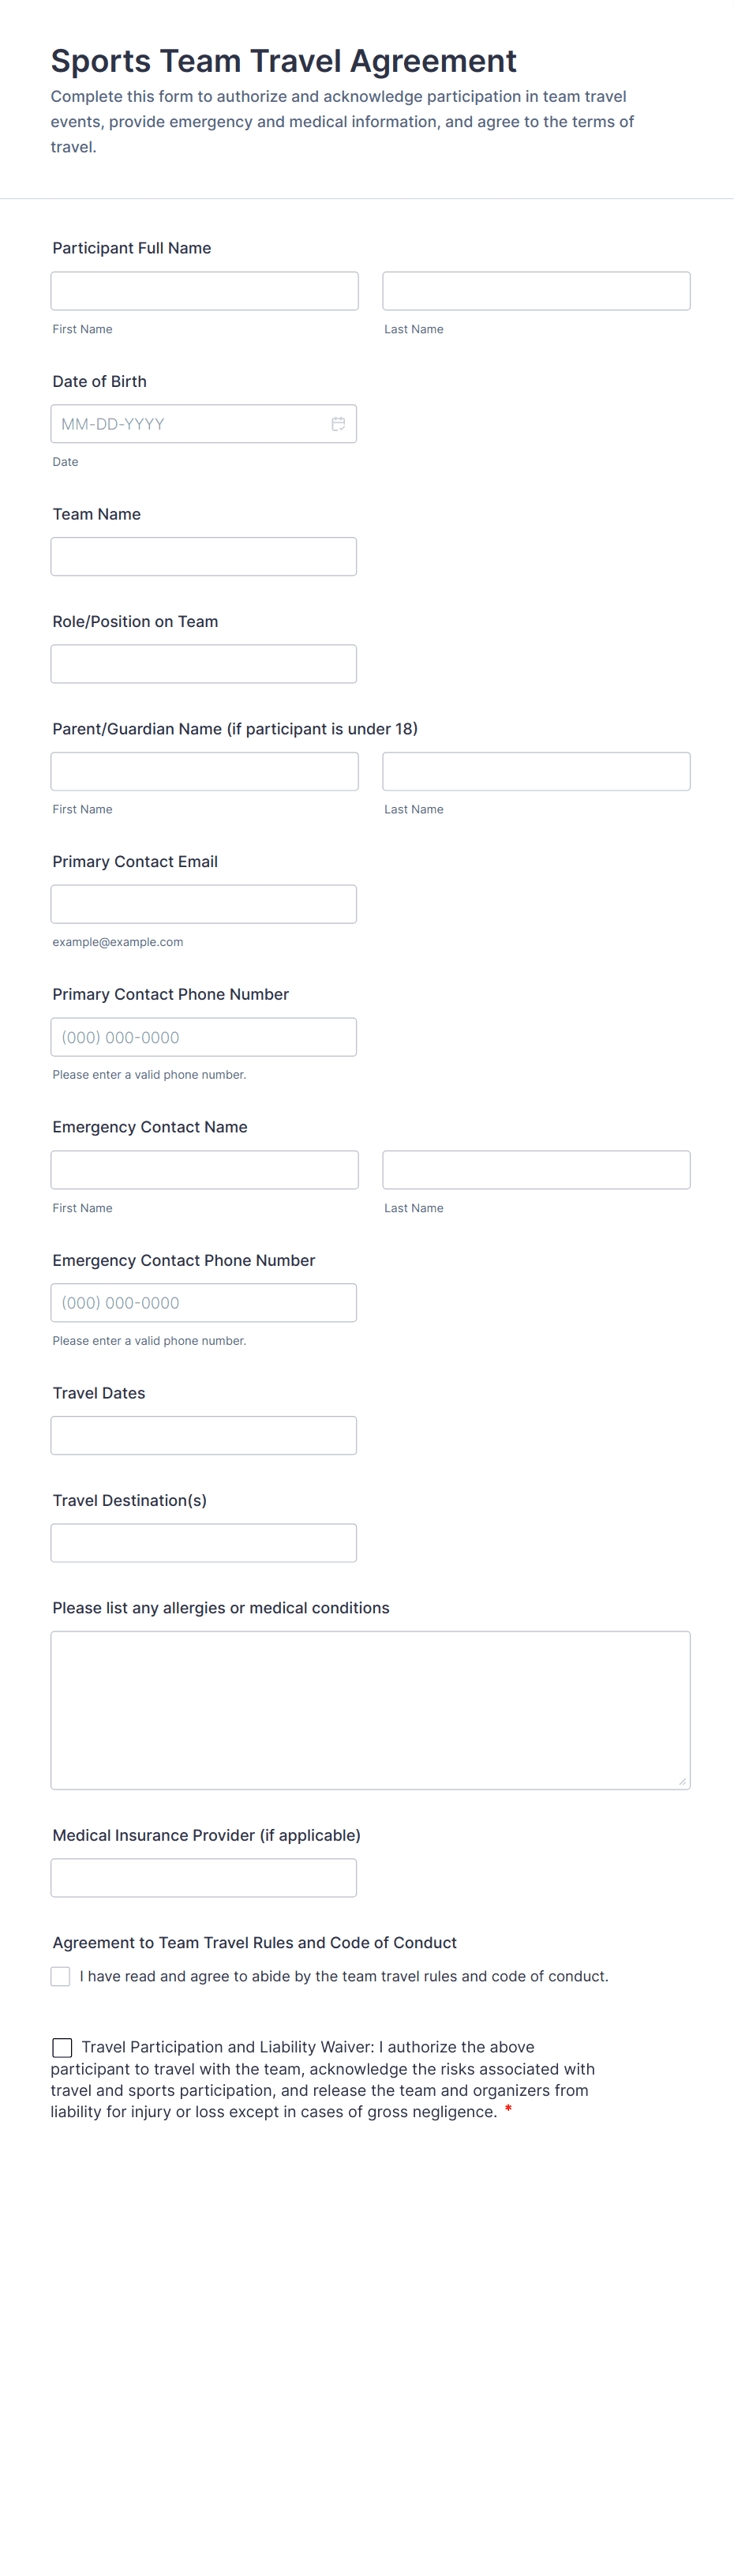This screenshot has width=734, height=2576.
Task: Focus the Travel Dates input
Action: point(204,1436)
